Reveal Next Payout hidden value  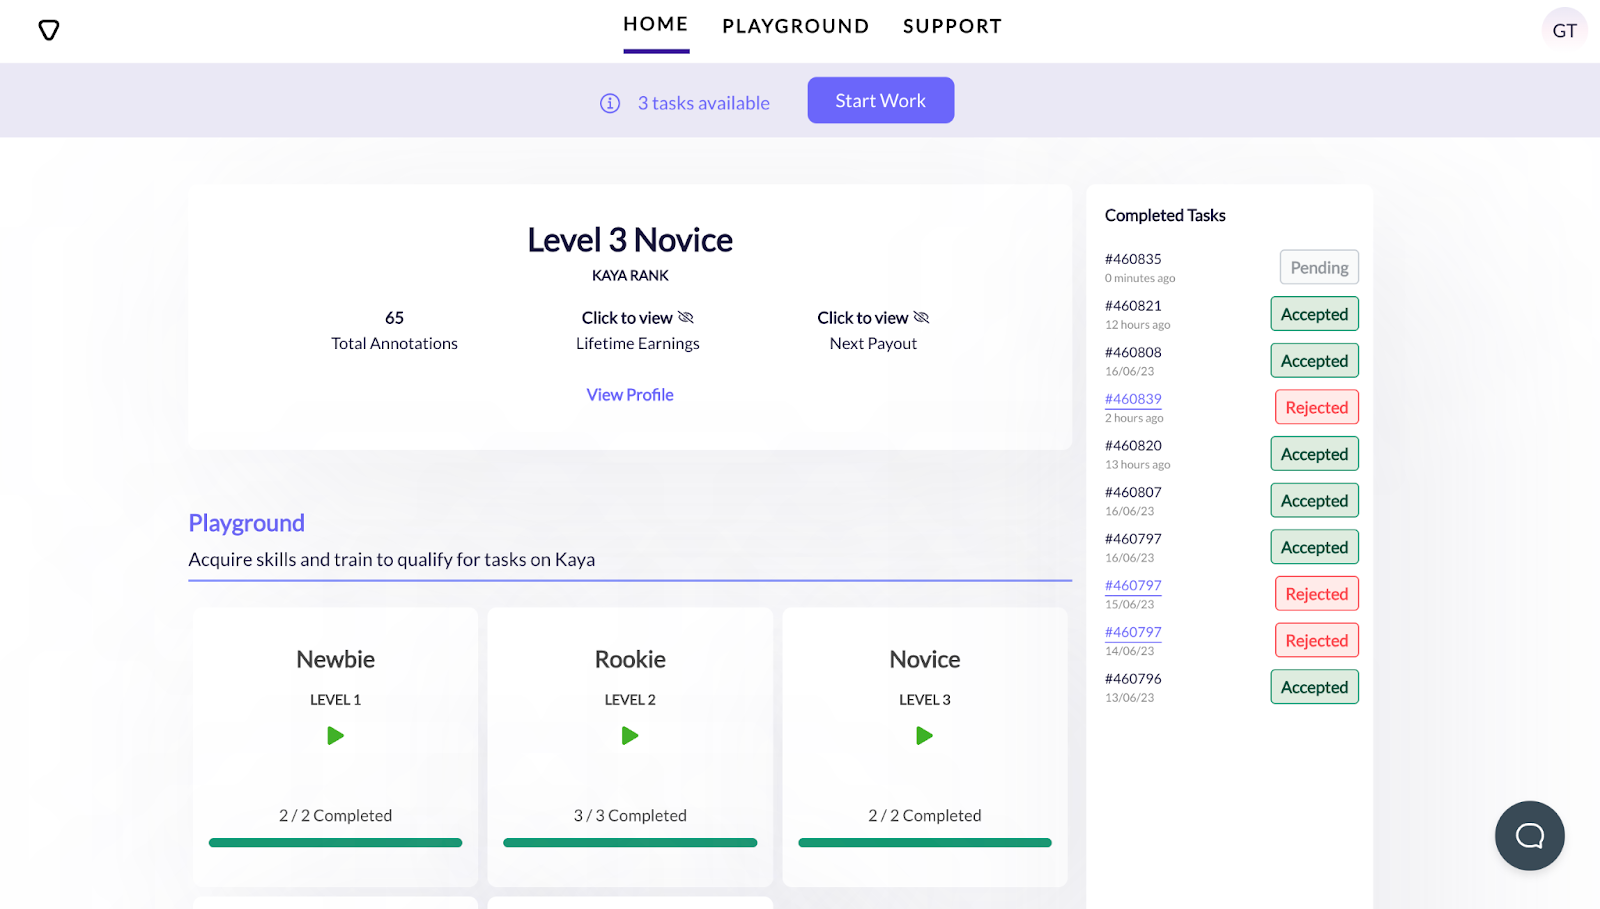coord(873,318)
